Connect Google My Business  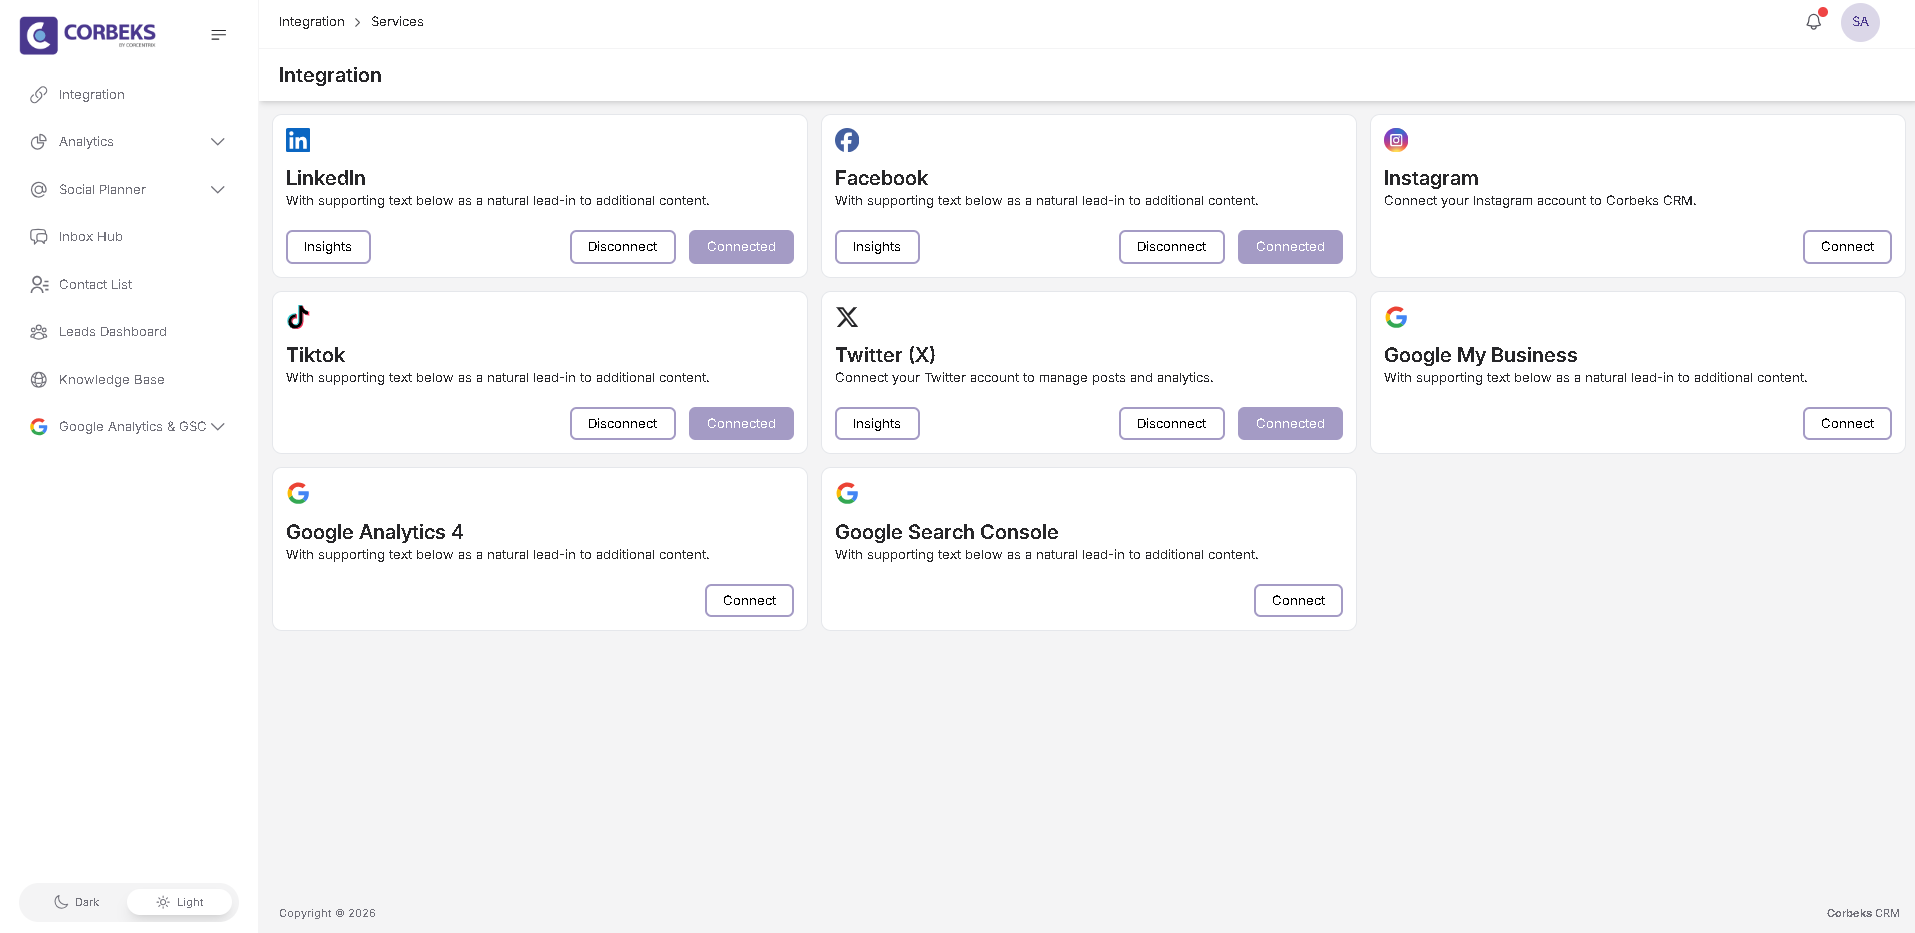(x=1847, y=424)
